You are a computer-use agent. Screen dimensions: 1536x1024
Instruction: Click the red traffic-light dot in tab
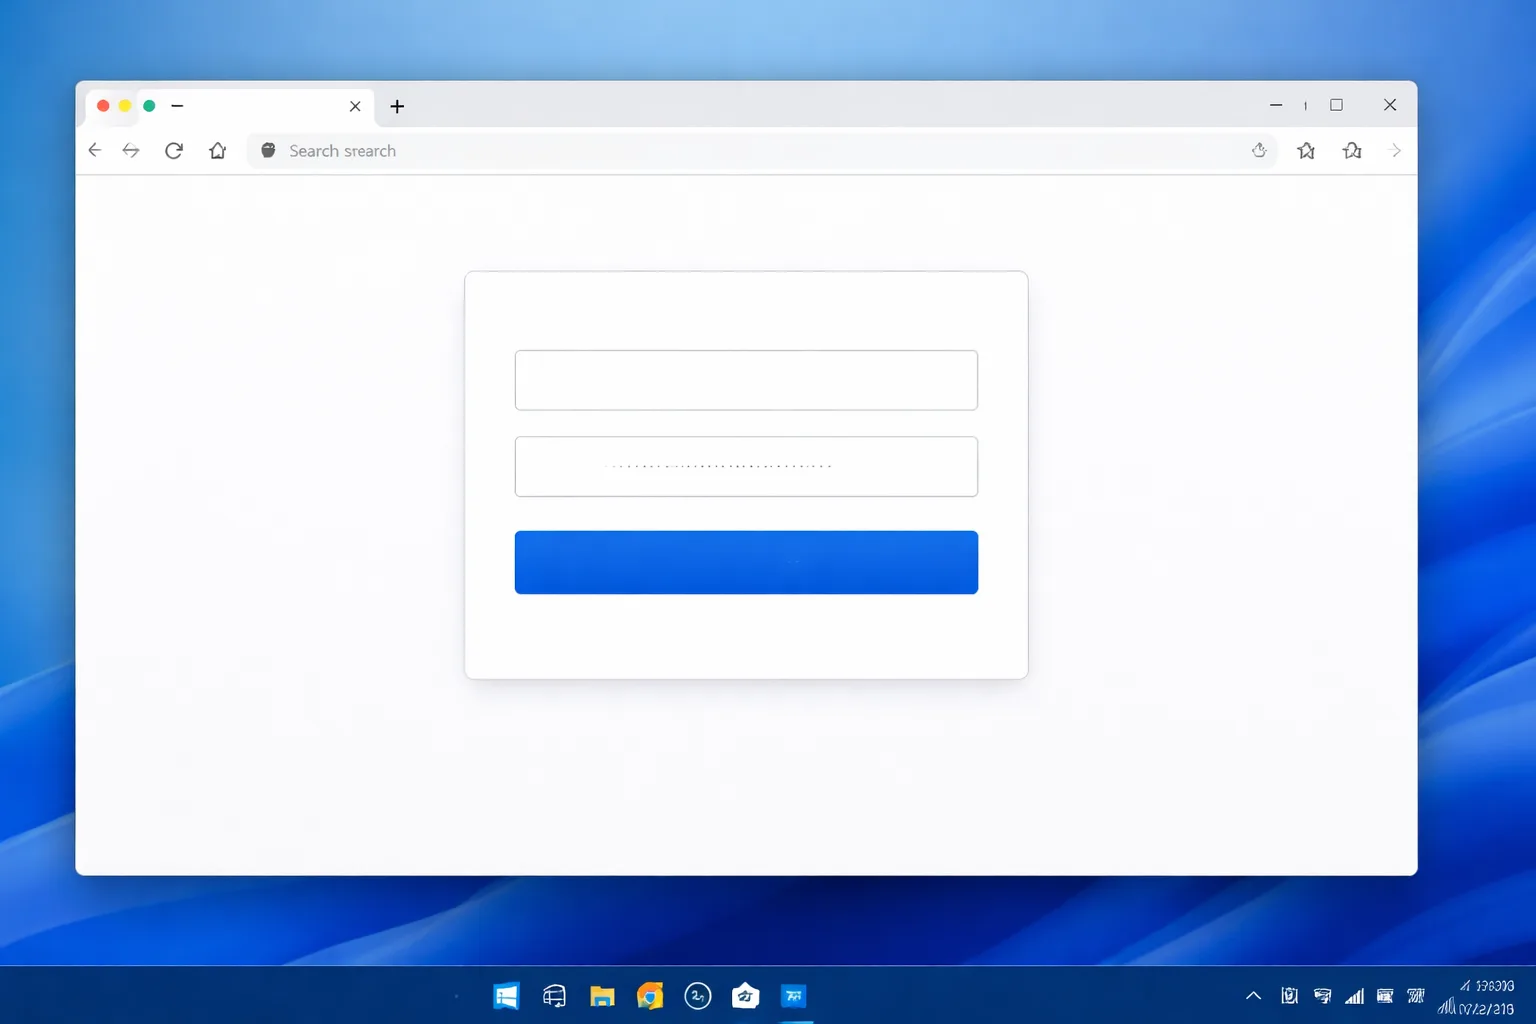[x=103, y=105]
